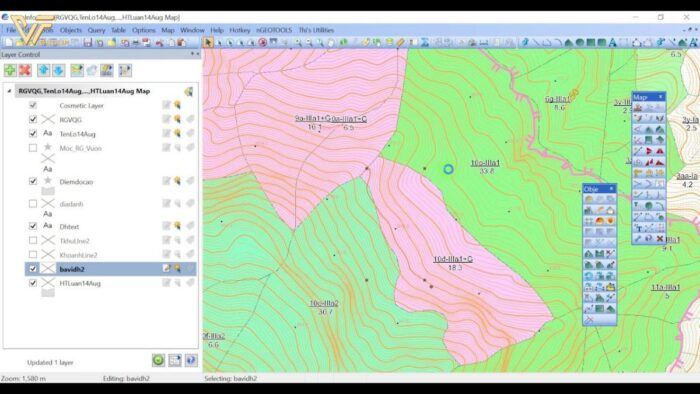Click the 'Selecting: bavidh2' status bar field
The image size is (700, 394).
pos(230,378)
